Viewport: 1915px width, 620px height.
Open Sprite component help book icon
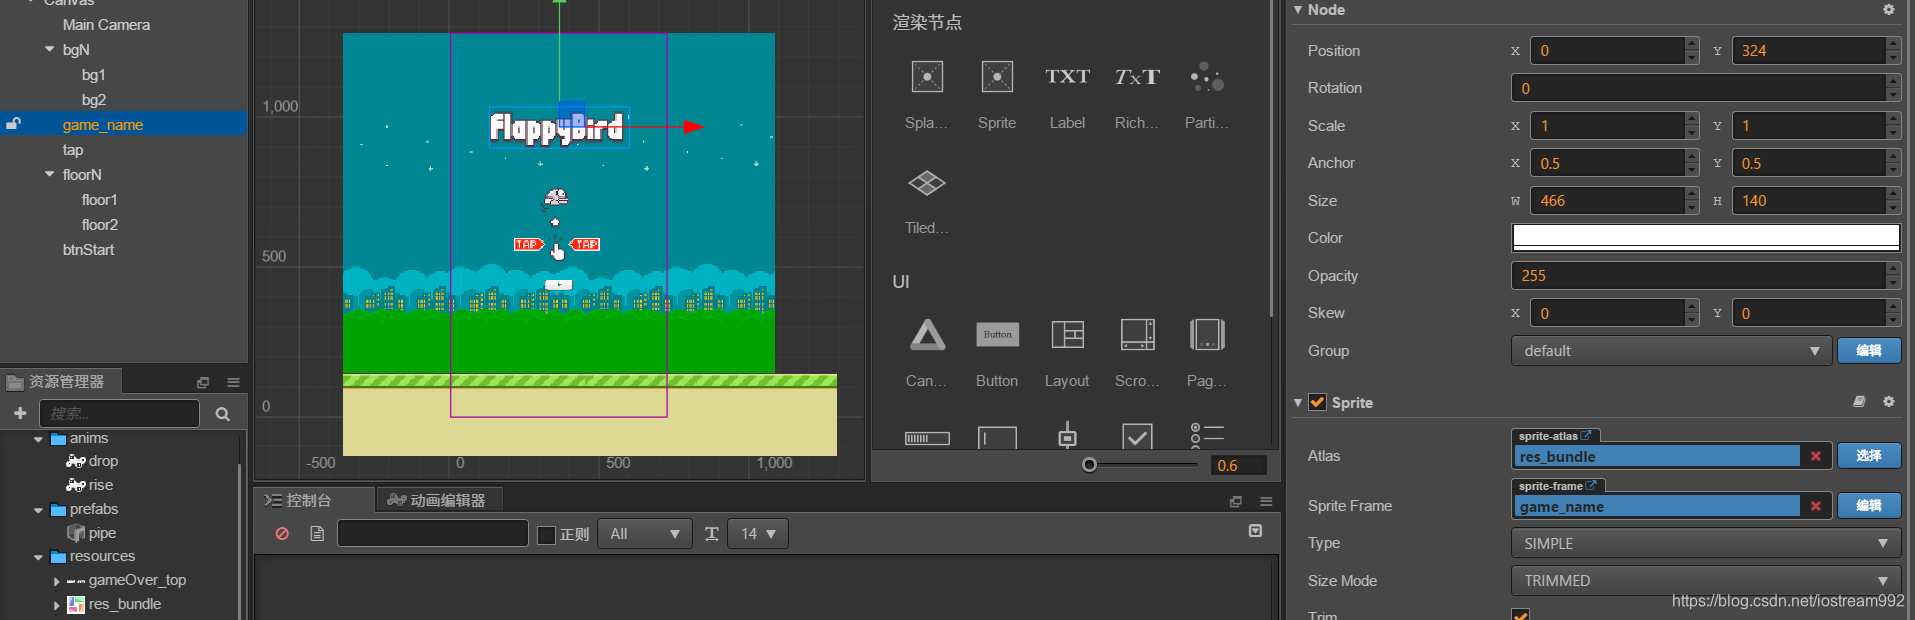pyautogui.click(x=1859, y=402)
